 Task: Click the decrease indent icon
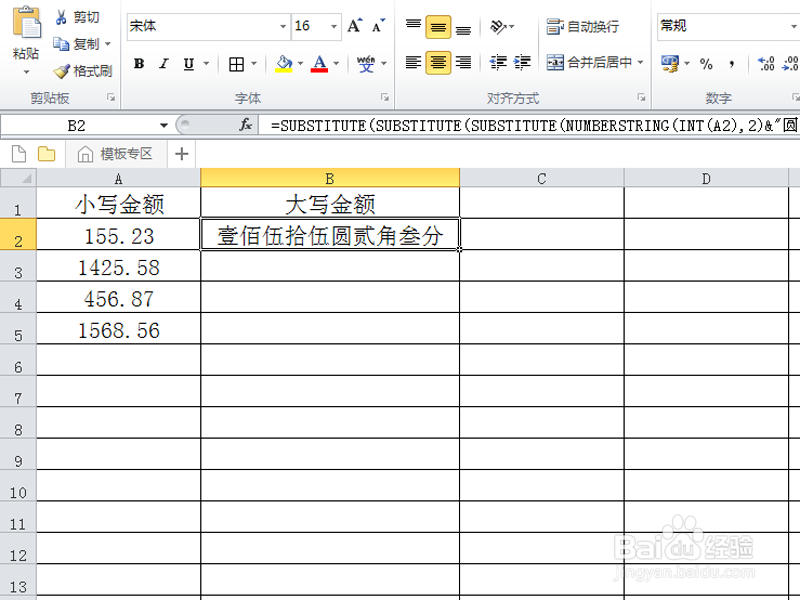[x=498, y=63]
